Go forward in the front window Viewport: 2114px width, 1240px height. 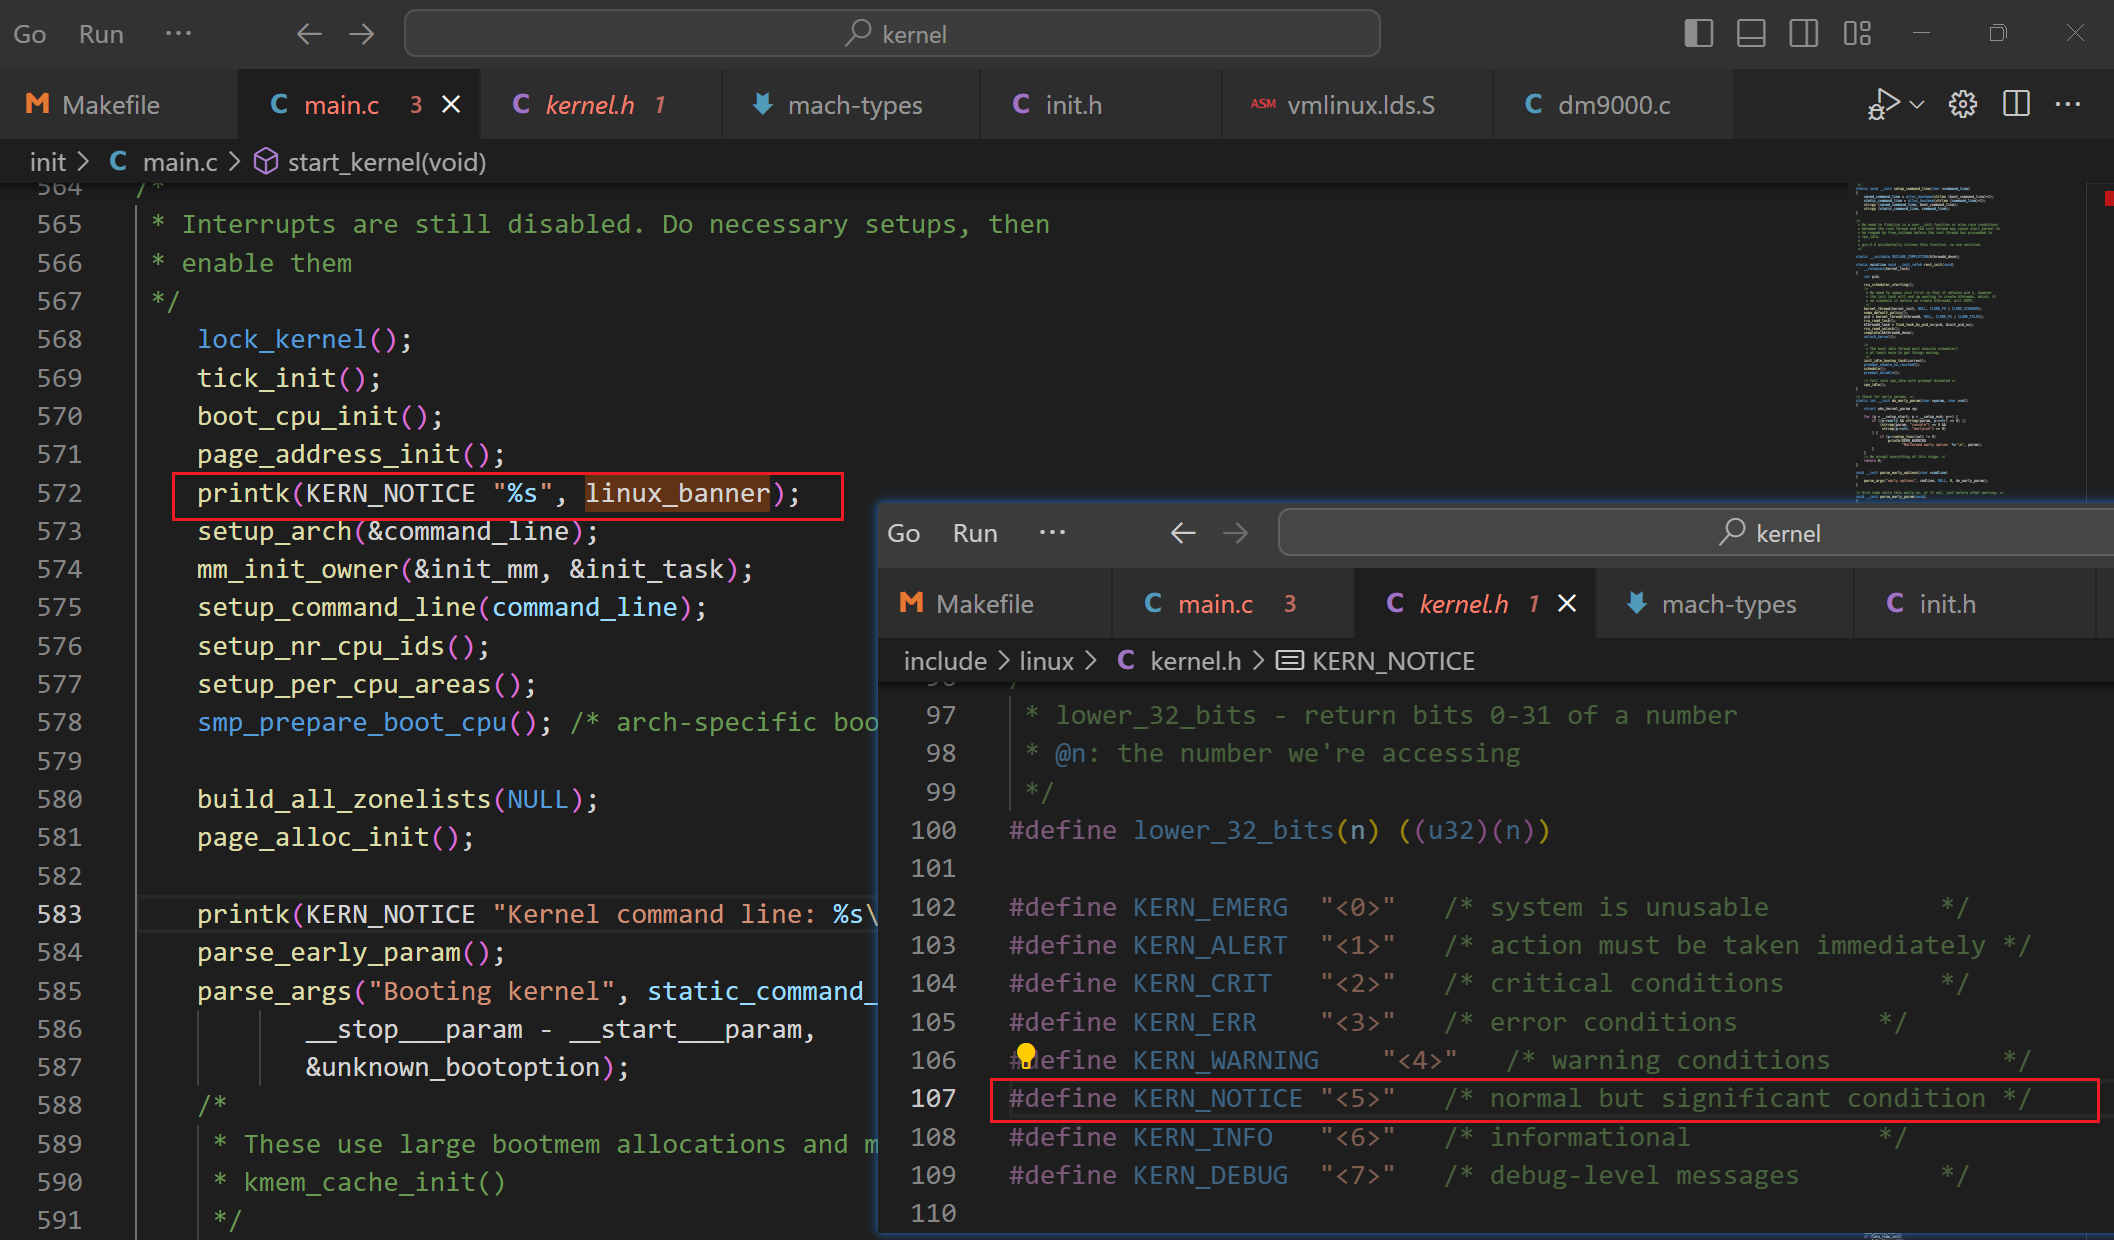(1235, 533)
